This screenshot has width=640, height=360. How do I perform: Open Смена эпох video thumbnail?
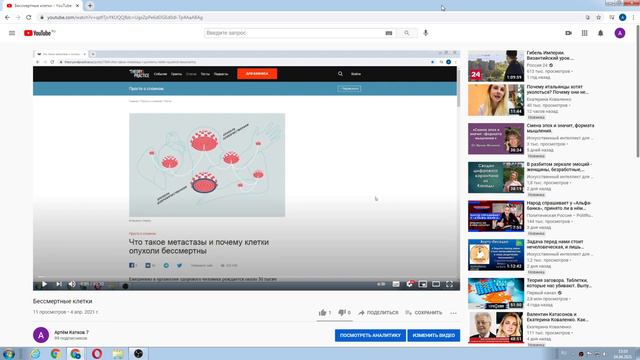(x=496, y=138)
